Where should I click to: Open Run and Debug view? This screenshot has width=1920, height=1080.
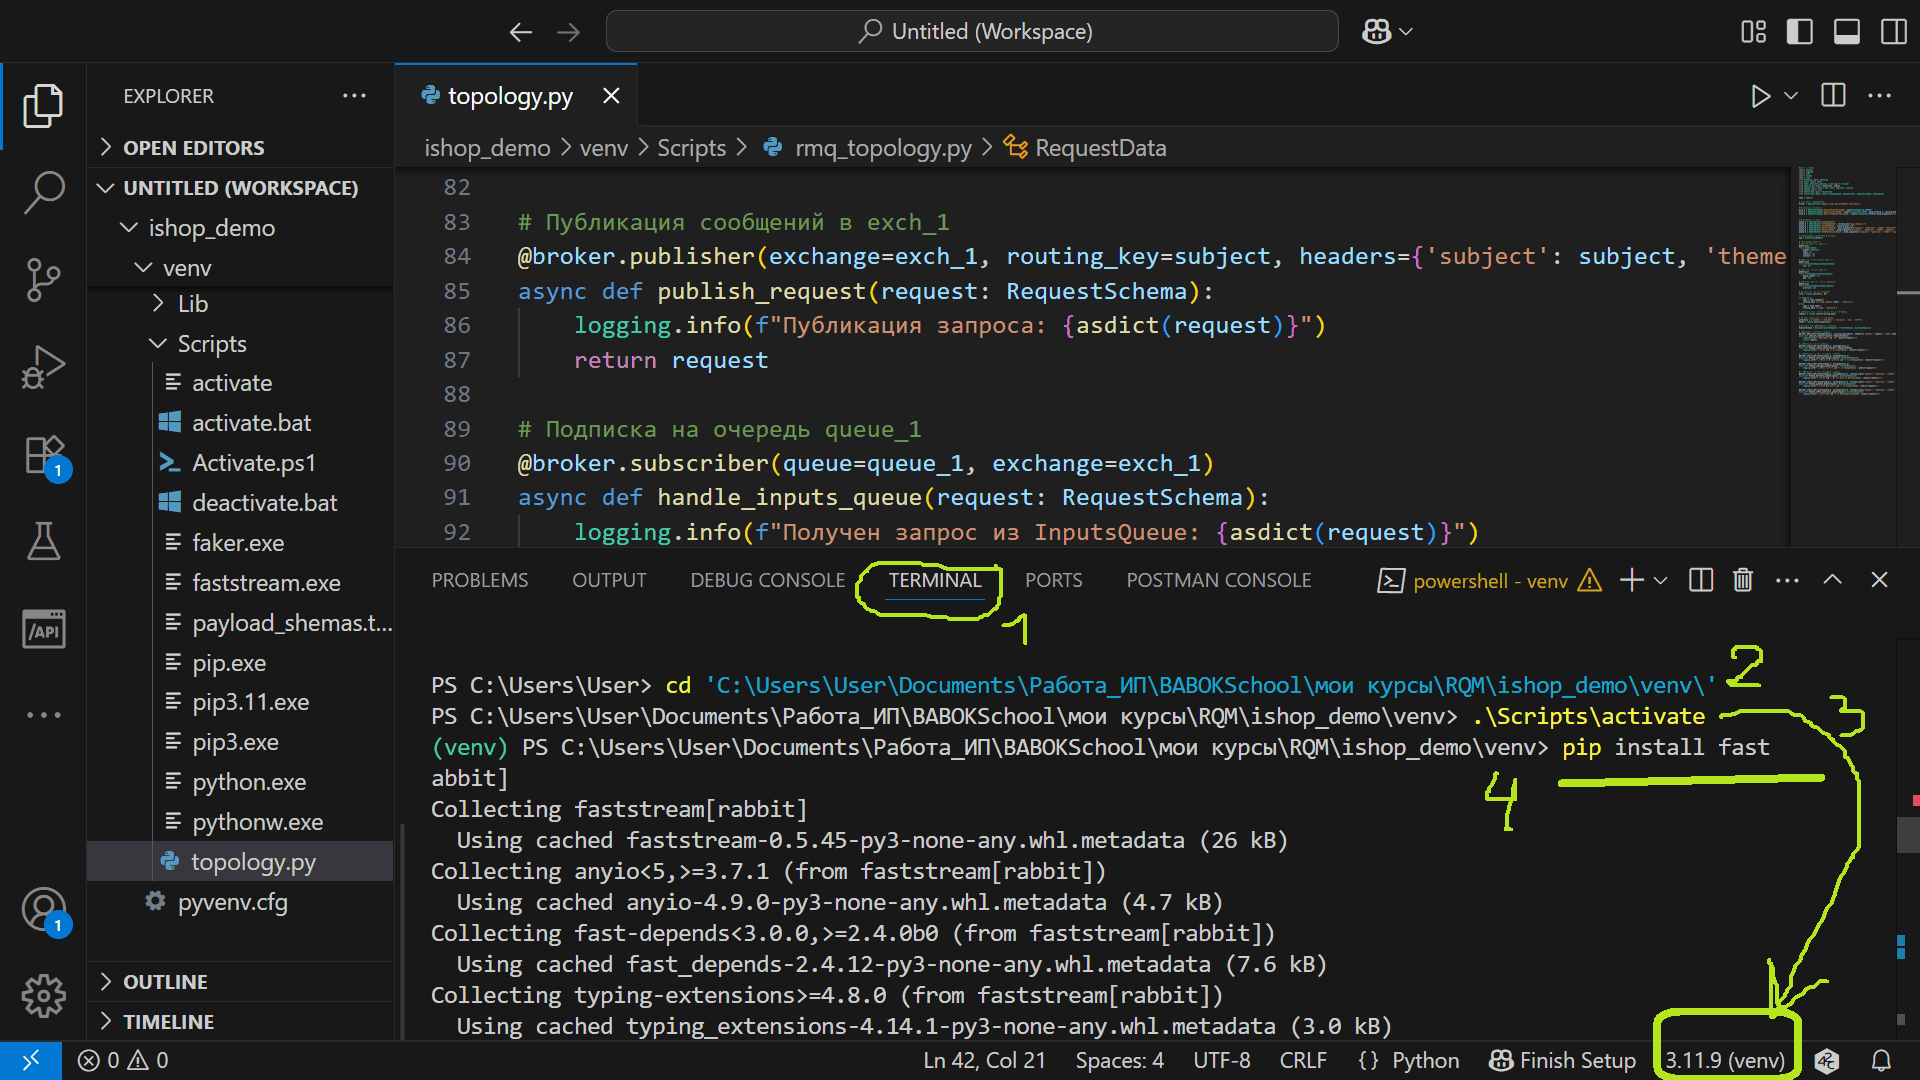(43, 366)
